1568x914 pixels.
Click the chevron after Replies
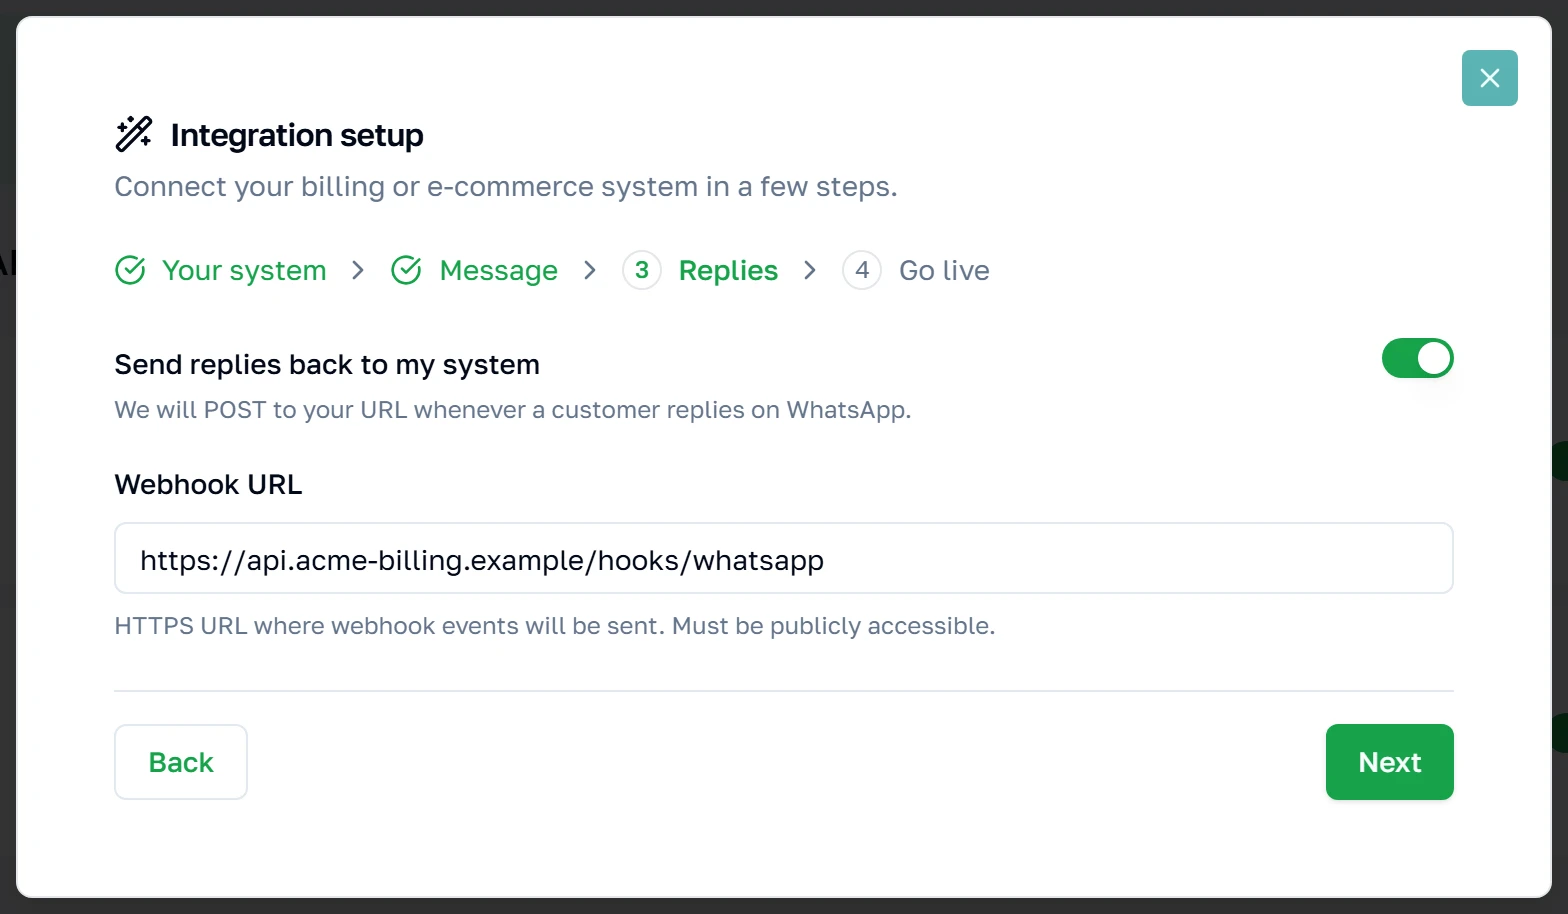pos(810,270)
